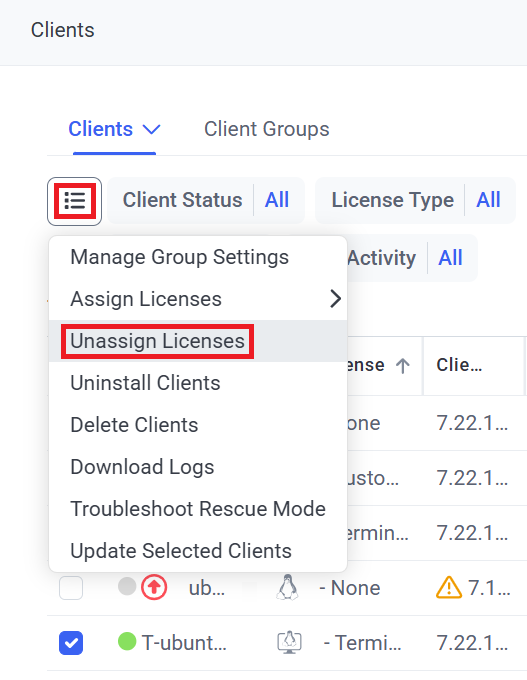The width and height of the screenshot is (527, 680).
Task: Click the red upgrade arrow status icon
Action: pos(154,588)
